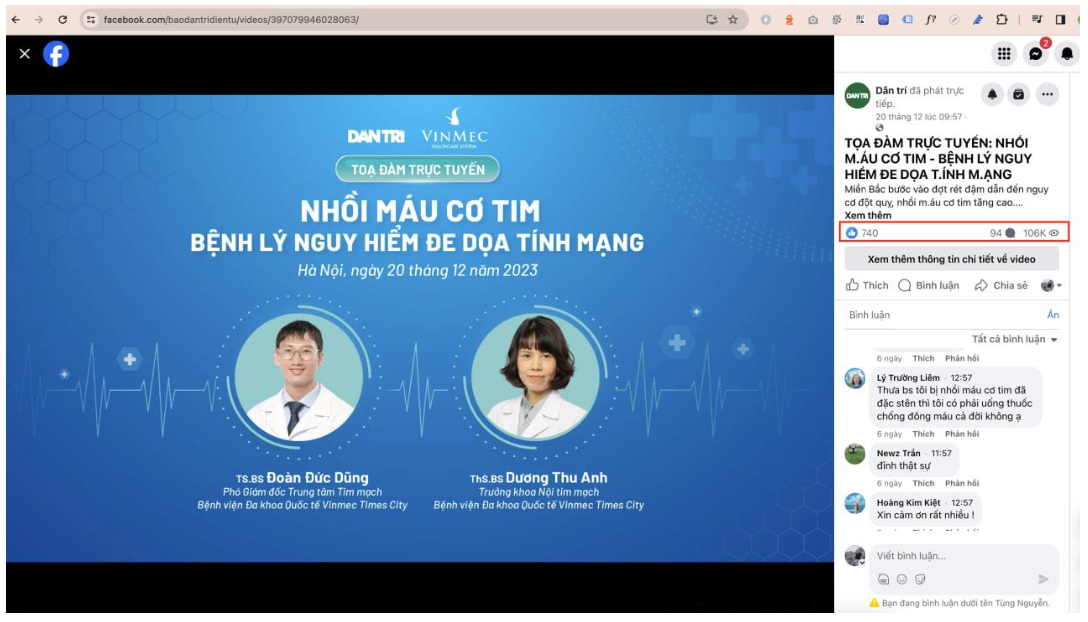This screenshot has height=622, width=1088.
Task: Toggle live video notifications bell for post
Action: (x=992, y=94)
